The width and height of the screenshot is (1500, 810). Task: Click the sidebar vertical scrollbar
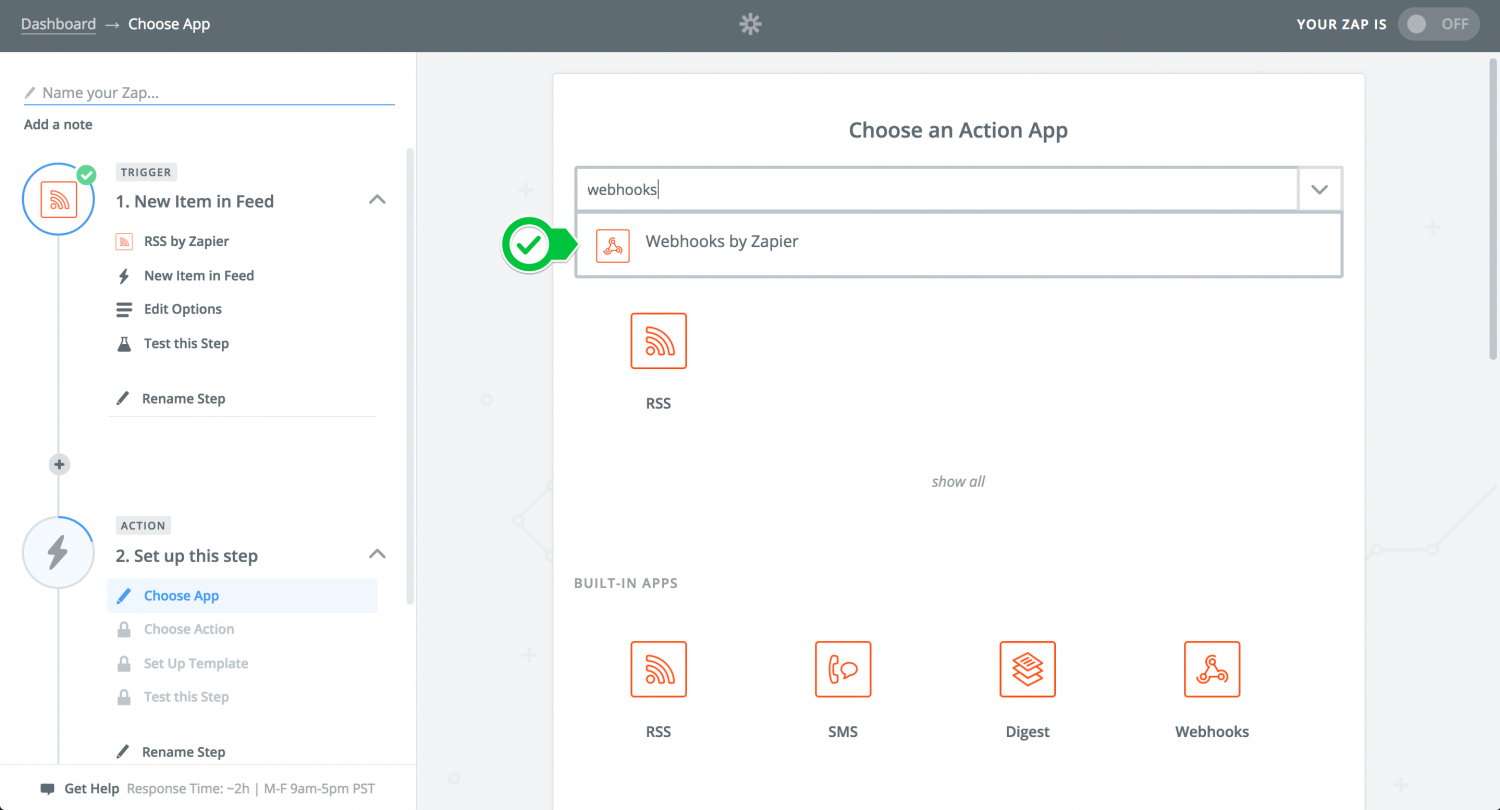pyautogui.click(x=409, y=377)
